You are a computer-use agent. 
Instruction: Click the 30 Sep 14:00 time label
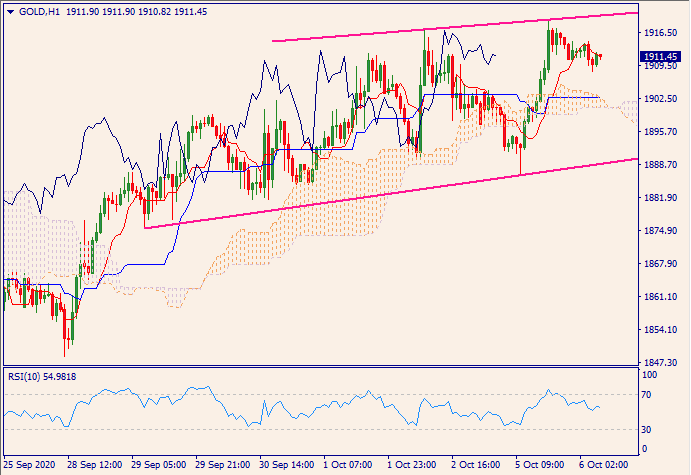point(287,466)
